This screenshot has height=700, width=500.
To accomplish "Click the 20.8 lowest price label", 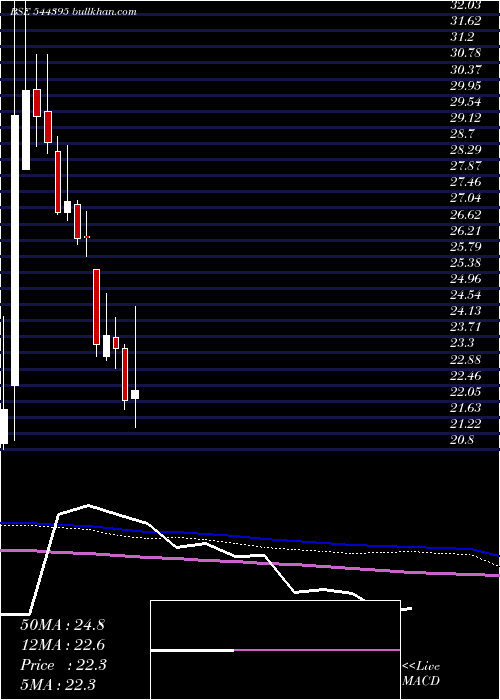I will [x=463, y=440].
